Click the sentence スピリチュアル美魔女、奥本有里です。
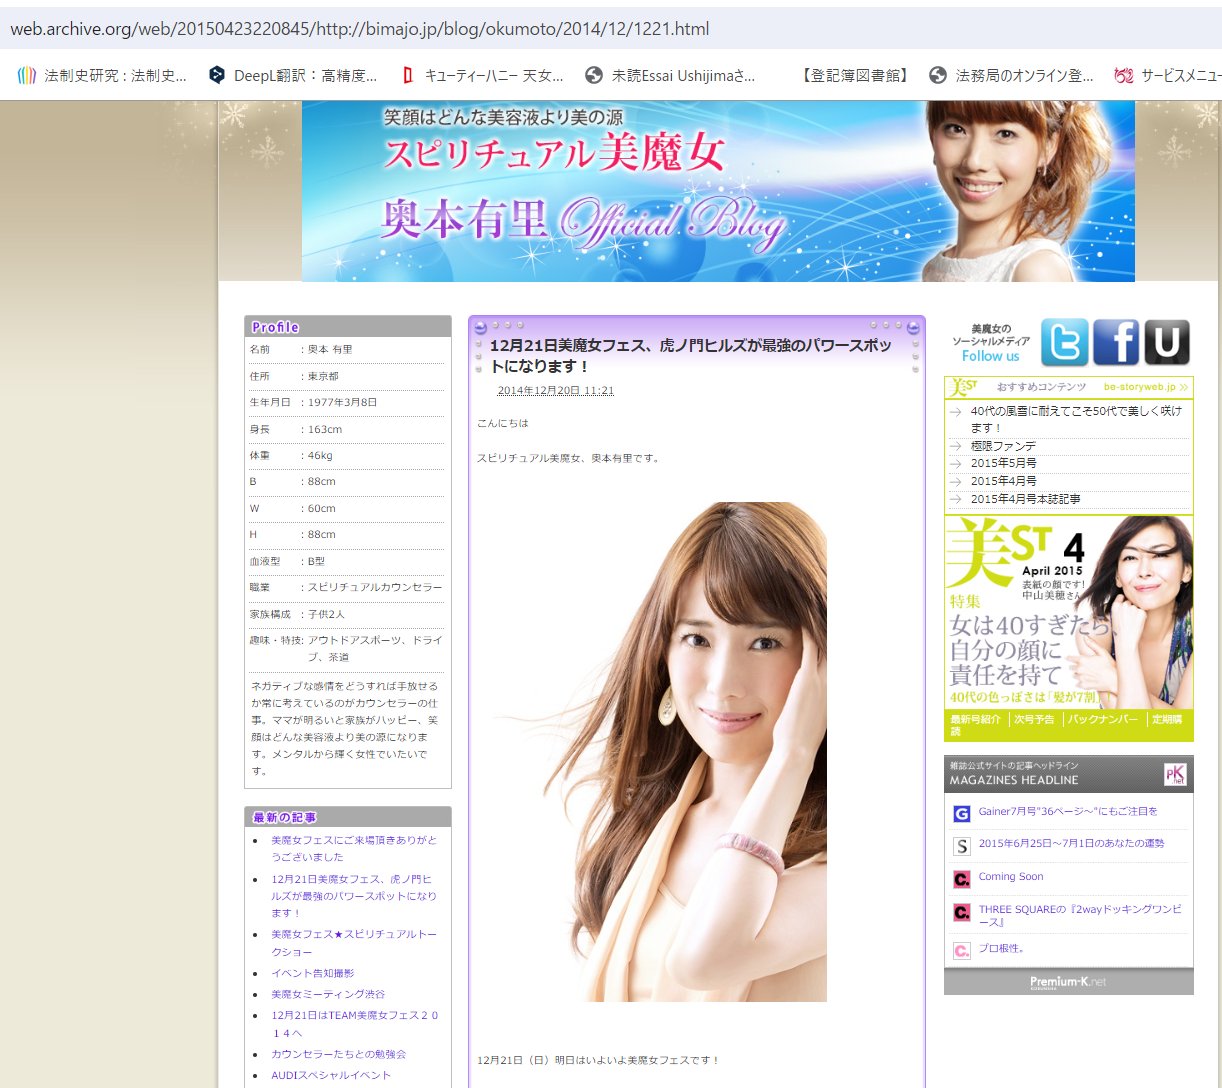 point(568,458)
